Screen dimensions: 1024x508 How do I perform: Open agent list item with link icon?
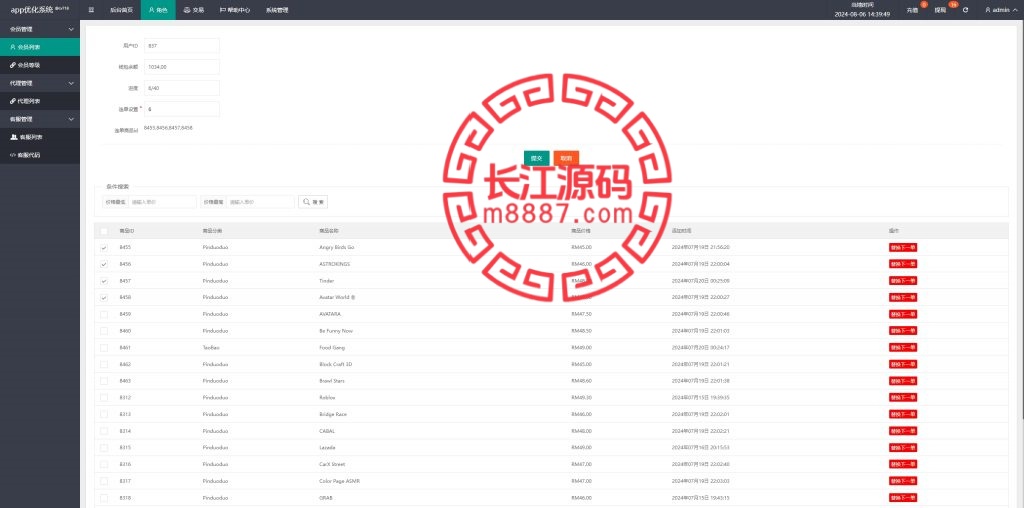[x=40, y=101]
